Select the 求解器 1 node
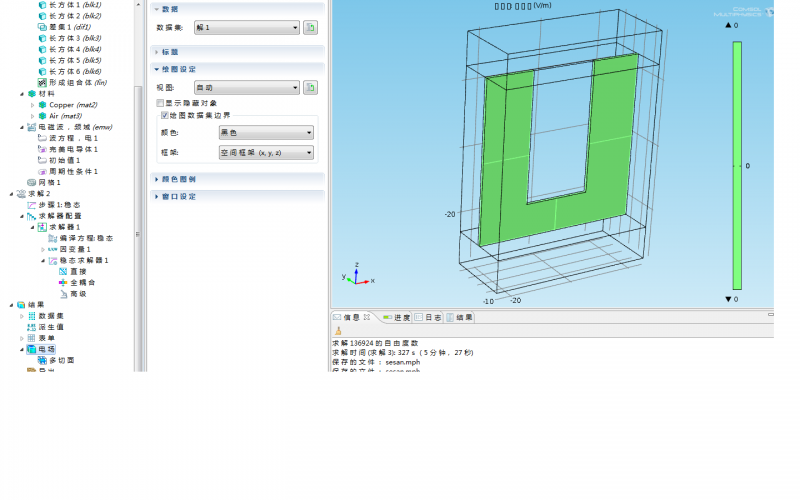This screenshot has width=800, height=500. tap(60, 227)
